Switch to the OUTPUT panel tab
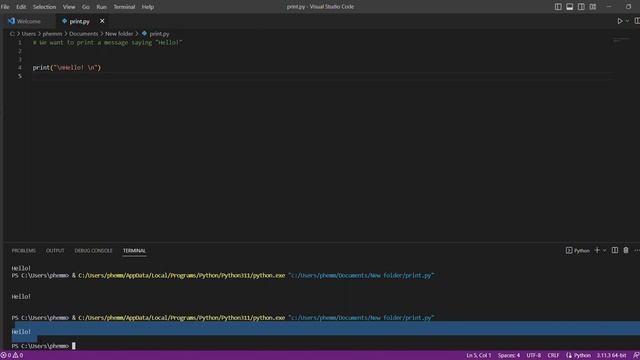Viewport: 640px width, 360px height. coord(55,251)
